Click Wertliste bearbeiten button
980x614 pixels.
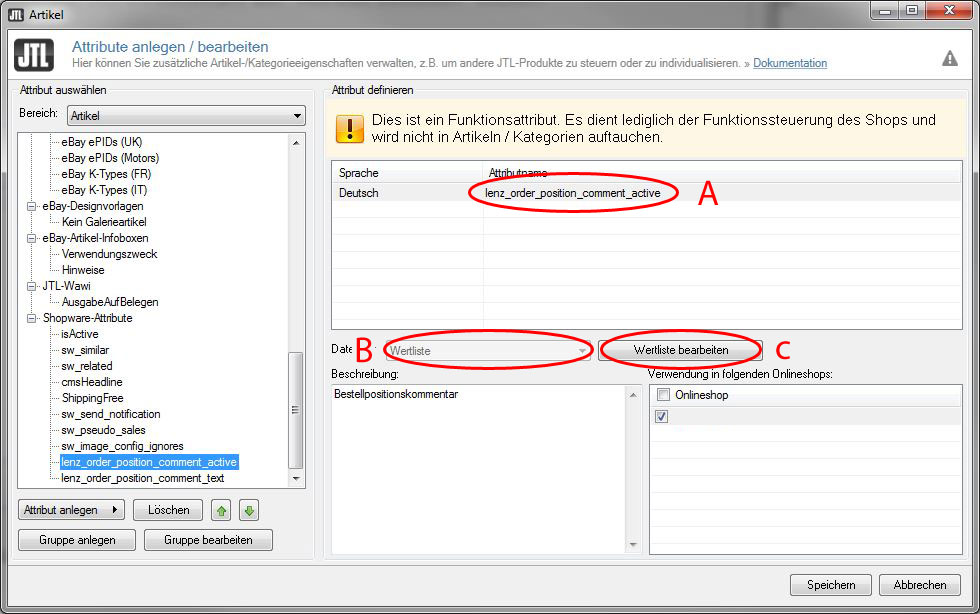[680, 350]
